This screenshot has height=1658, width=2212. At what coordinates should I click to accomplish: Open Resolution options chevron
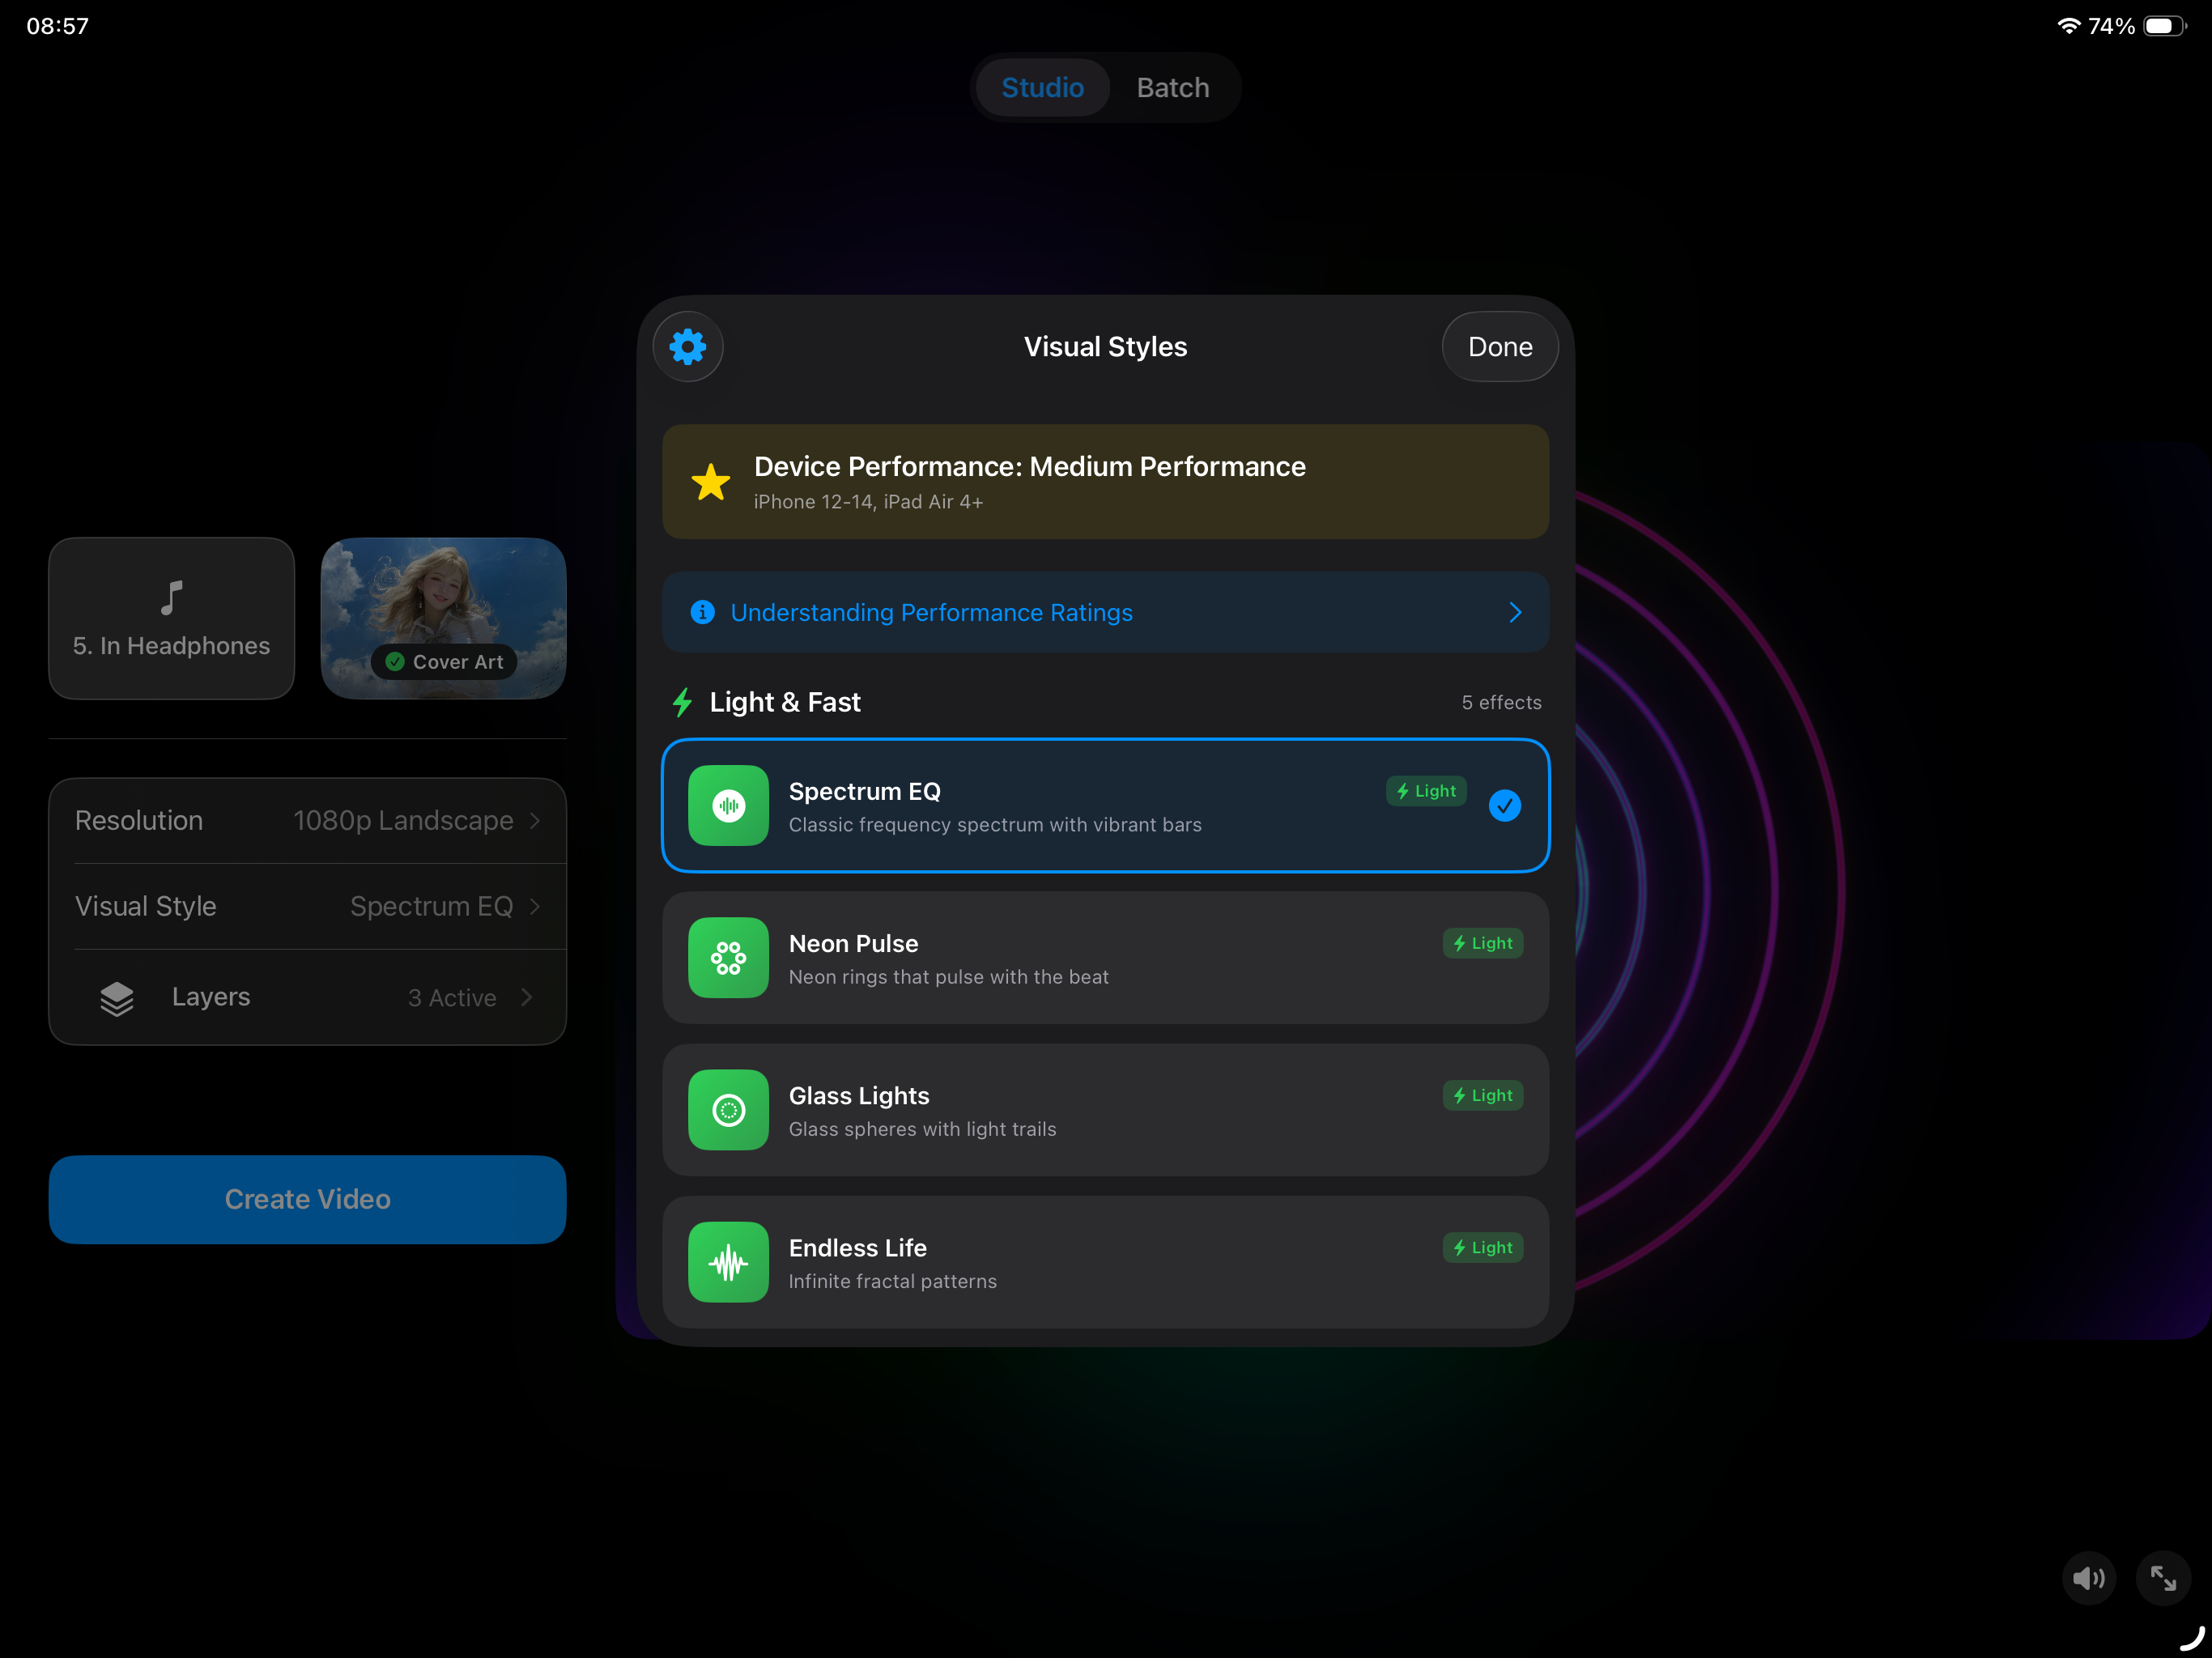click(535, 821)
